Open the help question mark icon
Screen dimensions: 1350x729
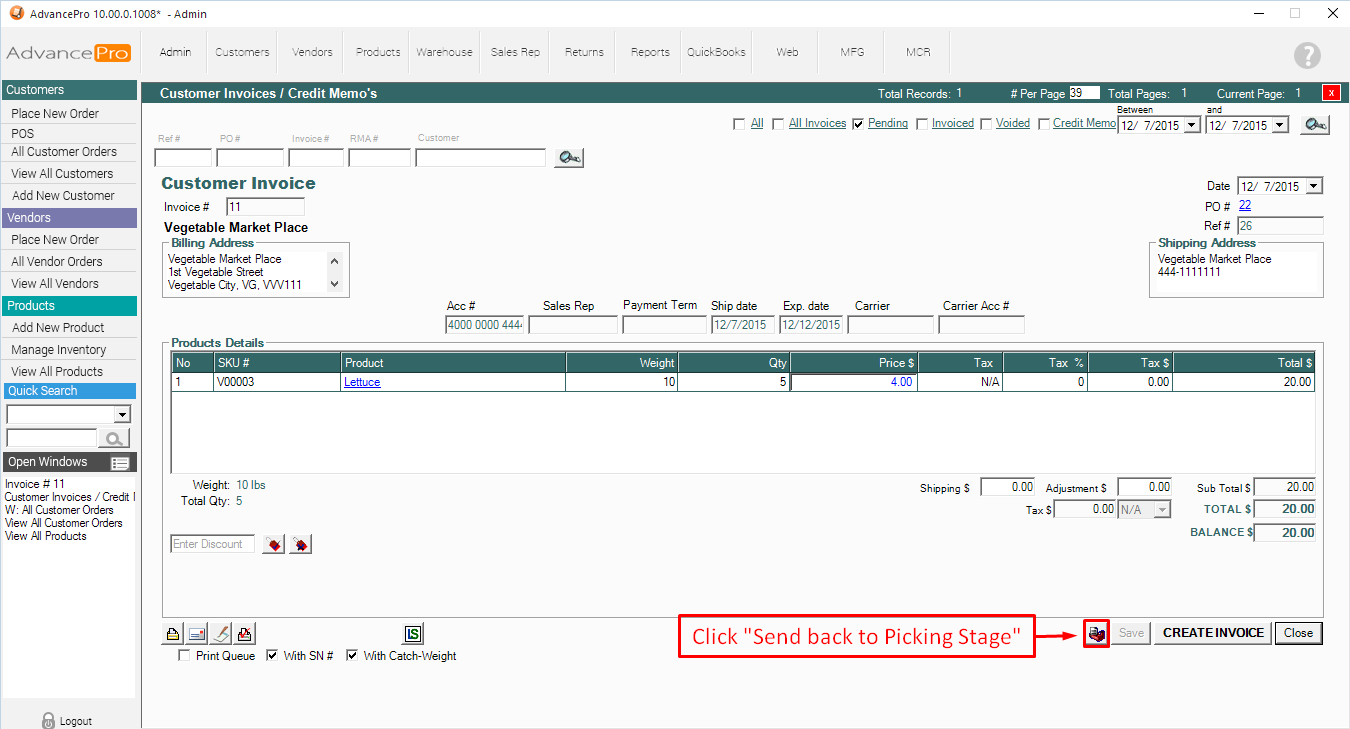(1306, 56)
